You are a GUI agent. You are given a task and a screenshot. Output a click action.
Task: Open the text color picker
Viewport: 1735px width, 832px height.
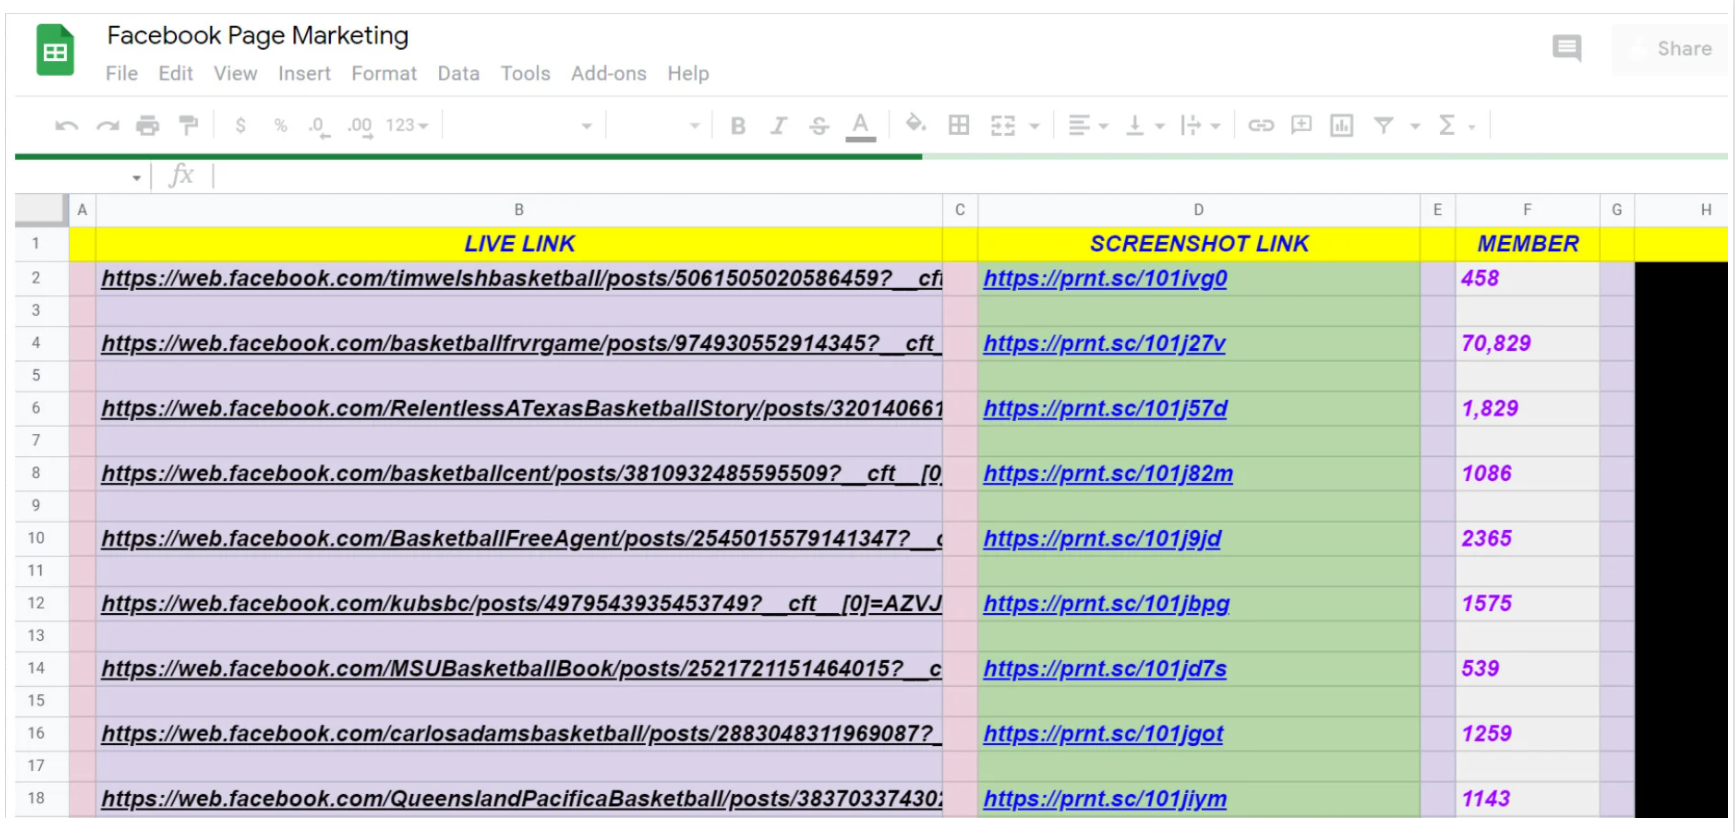click(x=860, y=126)
